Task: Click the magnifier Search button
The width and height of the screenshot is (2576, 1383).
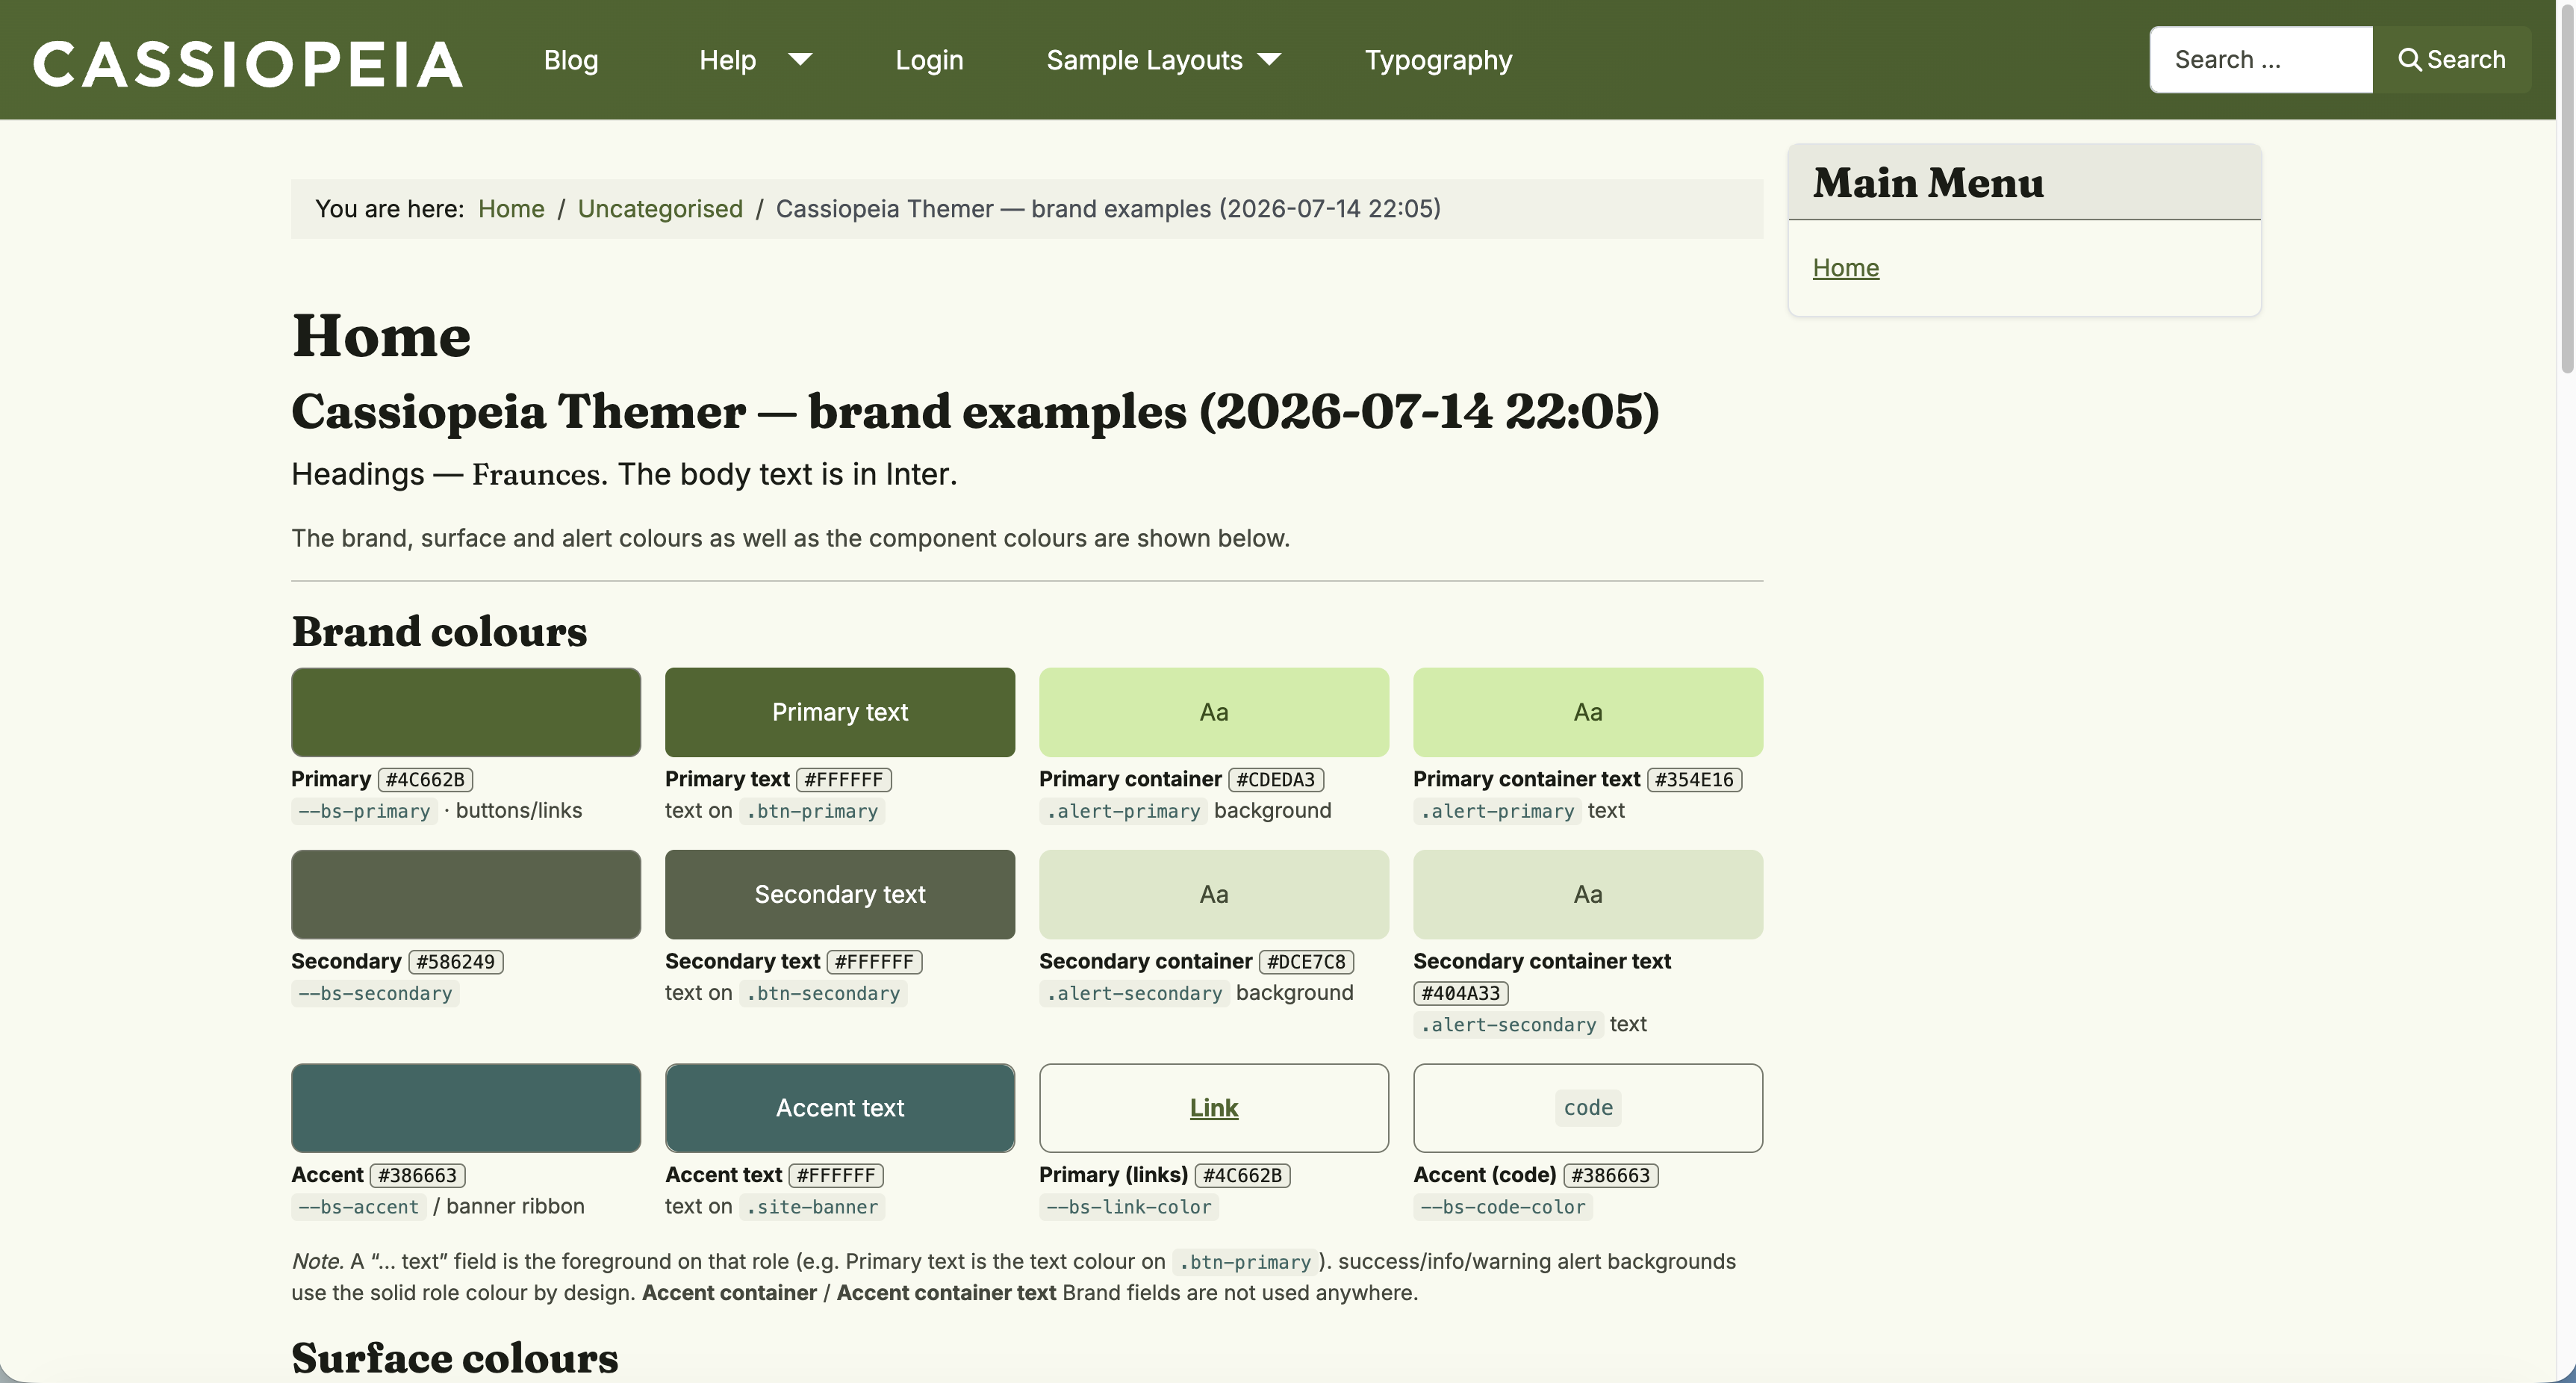Action: click(x=2451, y=60)
